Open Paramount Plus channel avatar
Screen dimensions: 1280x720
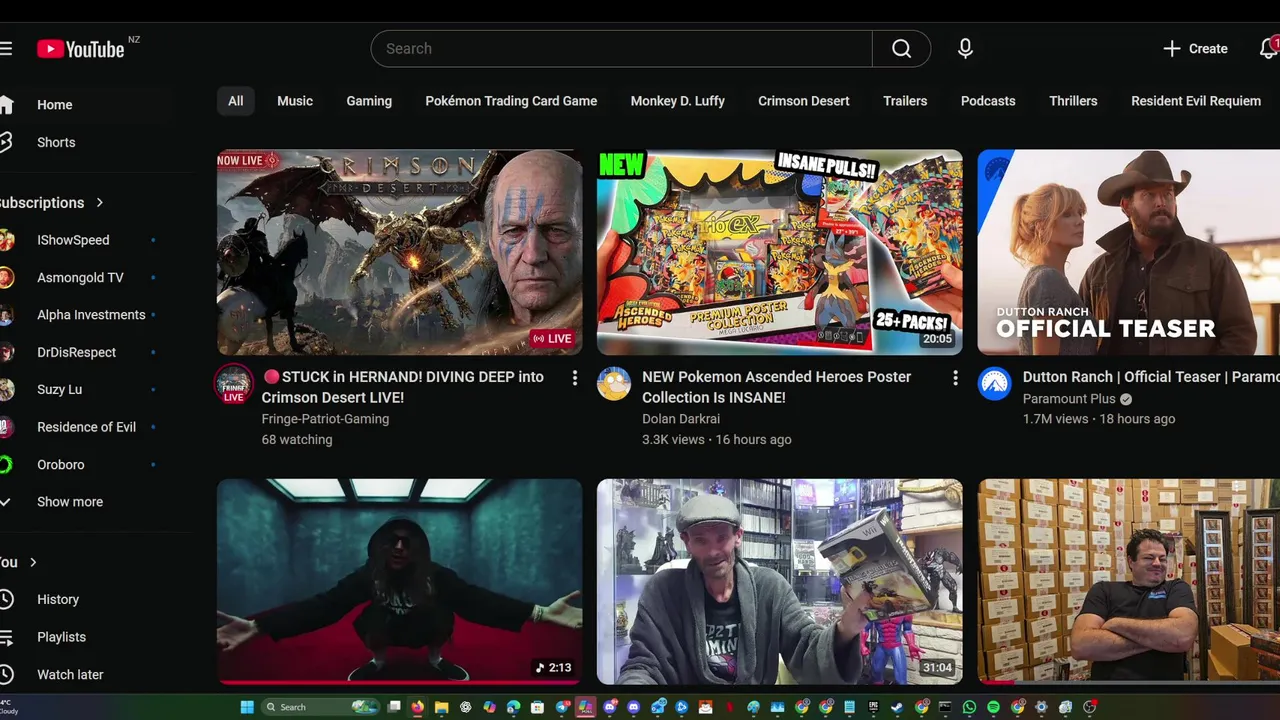click(994, 383)
